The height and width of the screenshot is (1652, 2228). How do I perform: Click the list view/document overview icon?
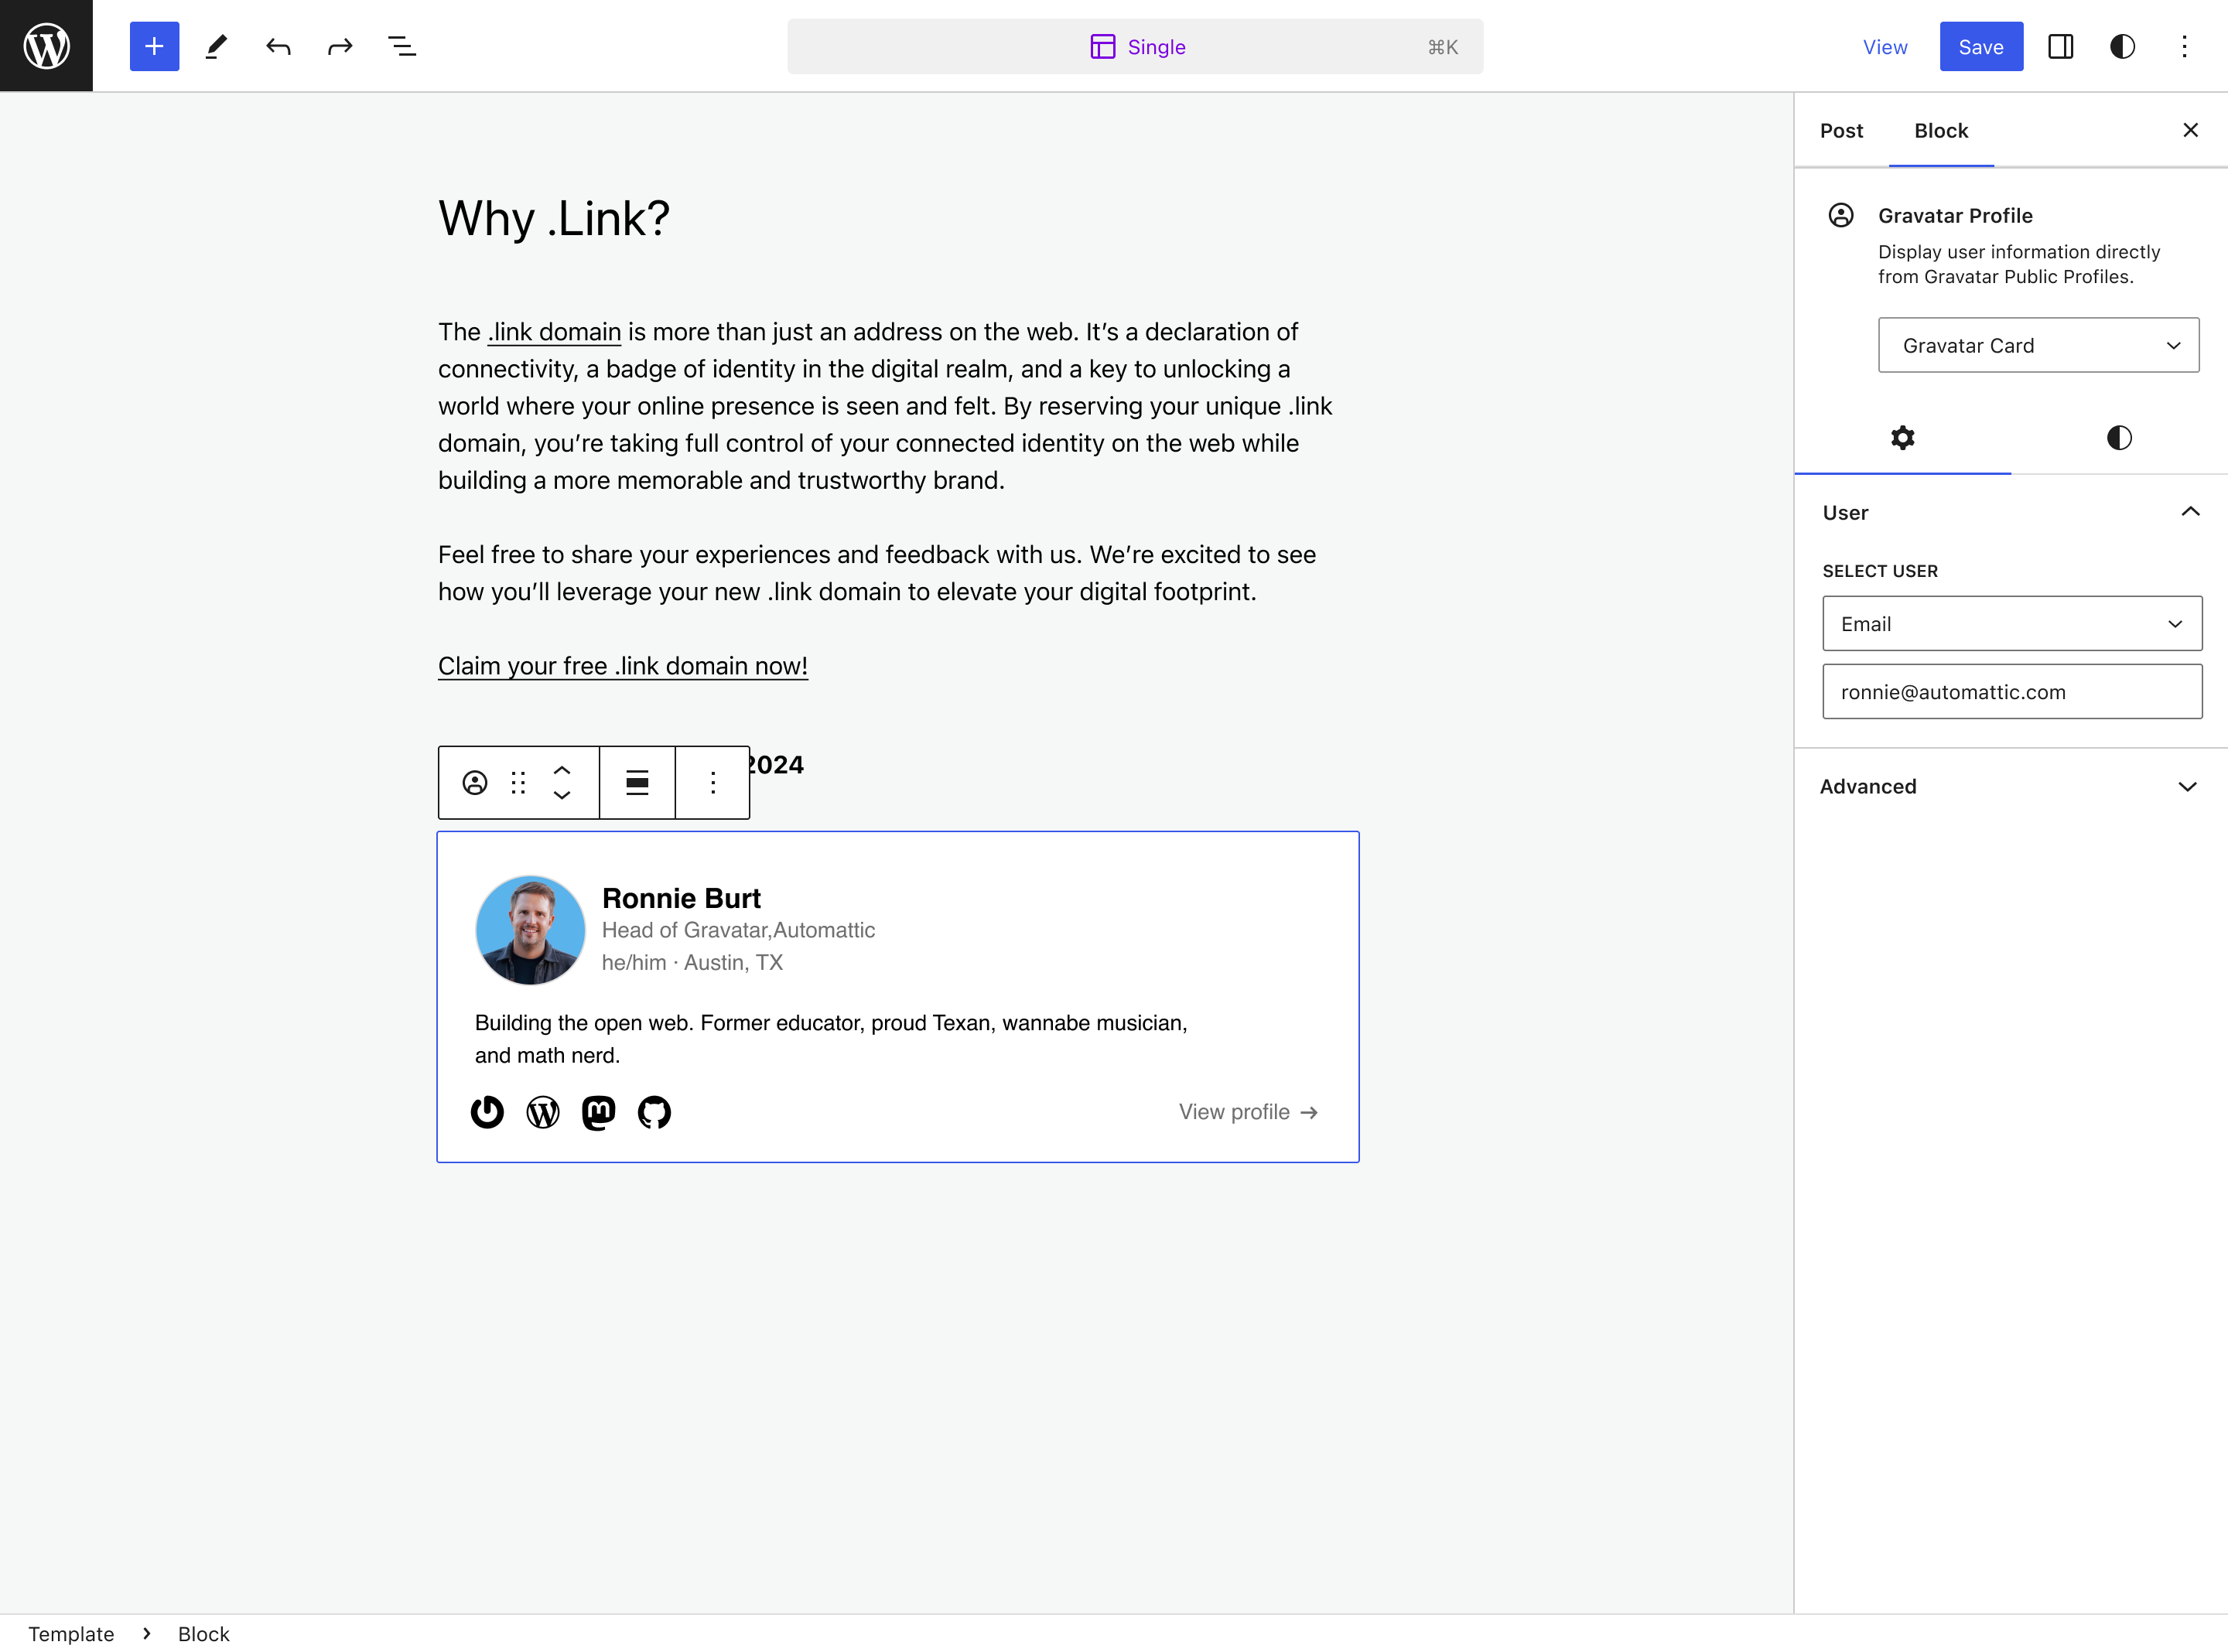pos(401,47)
